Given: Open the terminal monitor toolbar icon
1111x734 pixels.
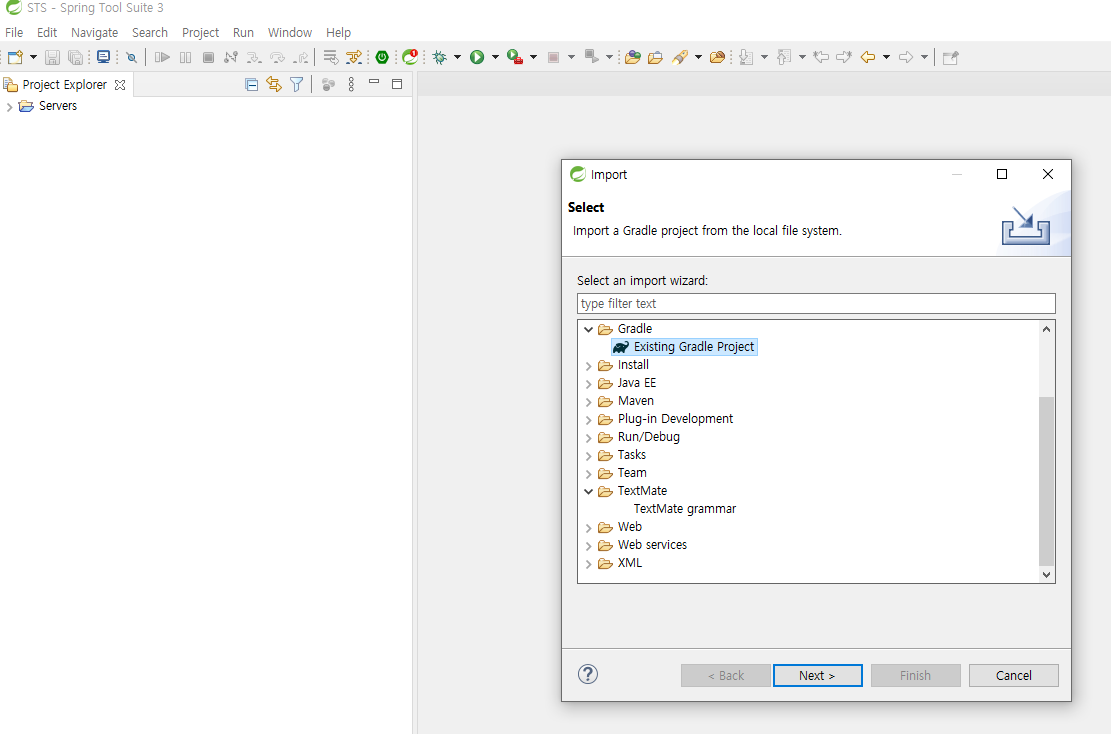Looking at the screenshot, I should pyautogui.click(x=103, y=57).
